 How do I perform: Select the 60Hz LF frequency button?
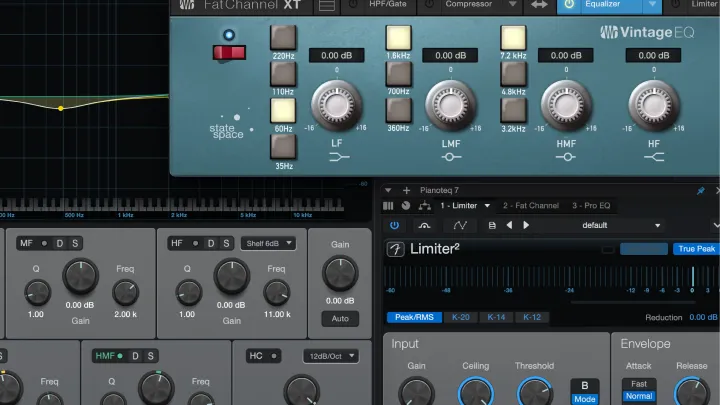(283, 111)
